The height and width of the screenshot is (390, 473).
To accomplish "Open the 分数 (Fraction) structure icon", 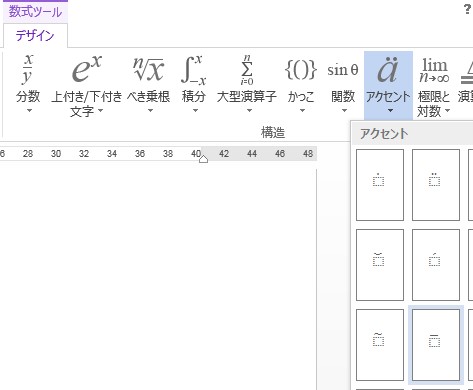I will pos(28,70).
